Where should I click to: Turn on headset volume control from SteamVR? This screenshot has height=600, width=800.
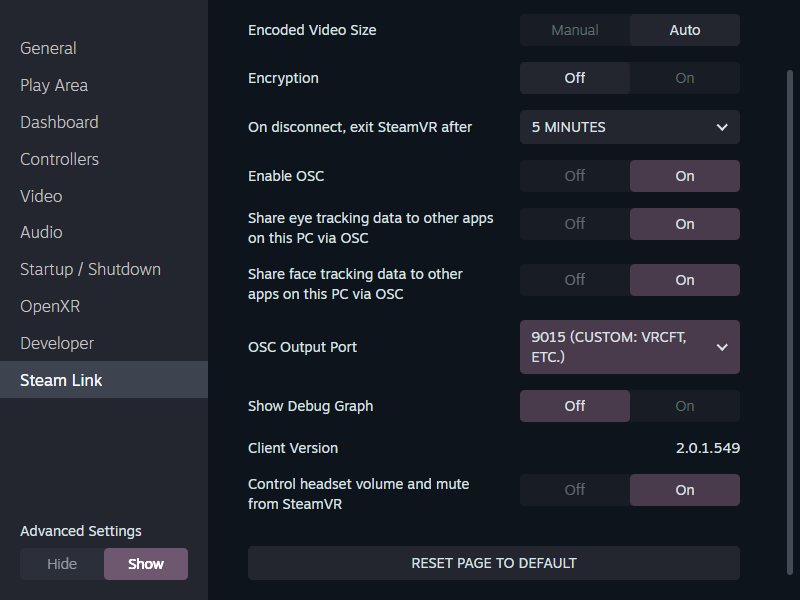coord(685,490)
